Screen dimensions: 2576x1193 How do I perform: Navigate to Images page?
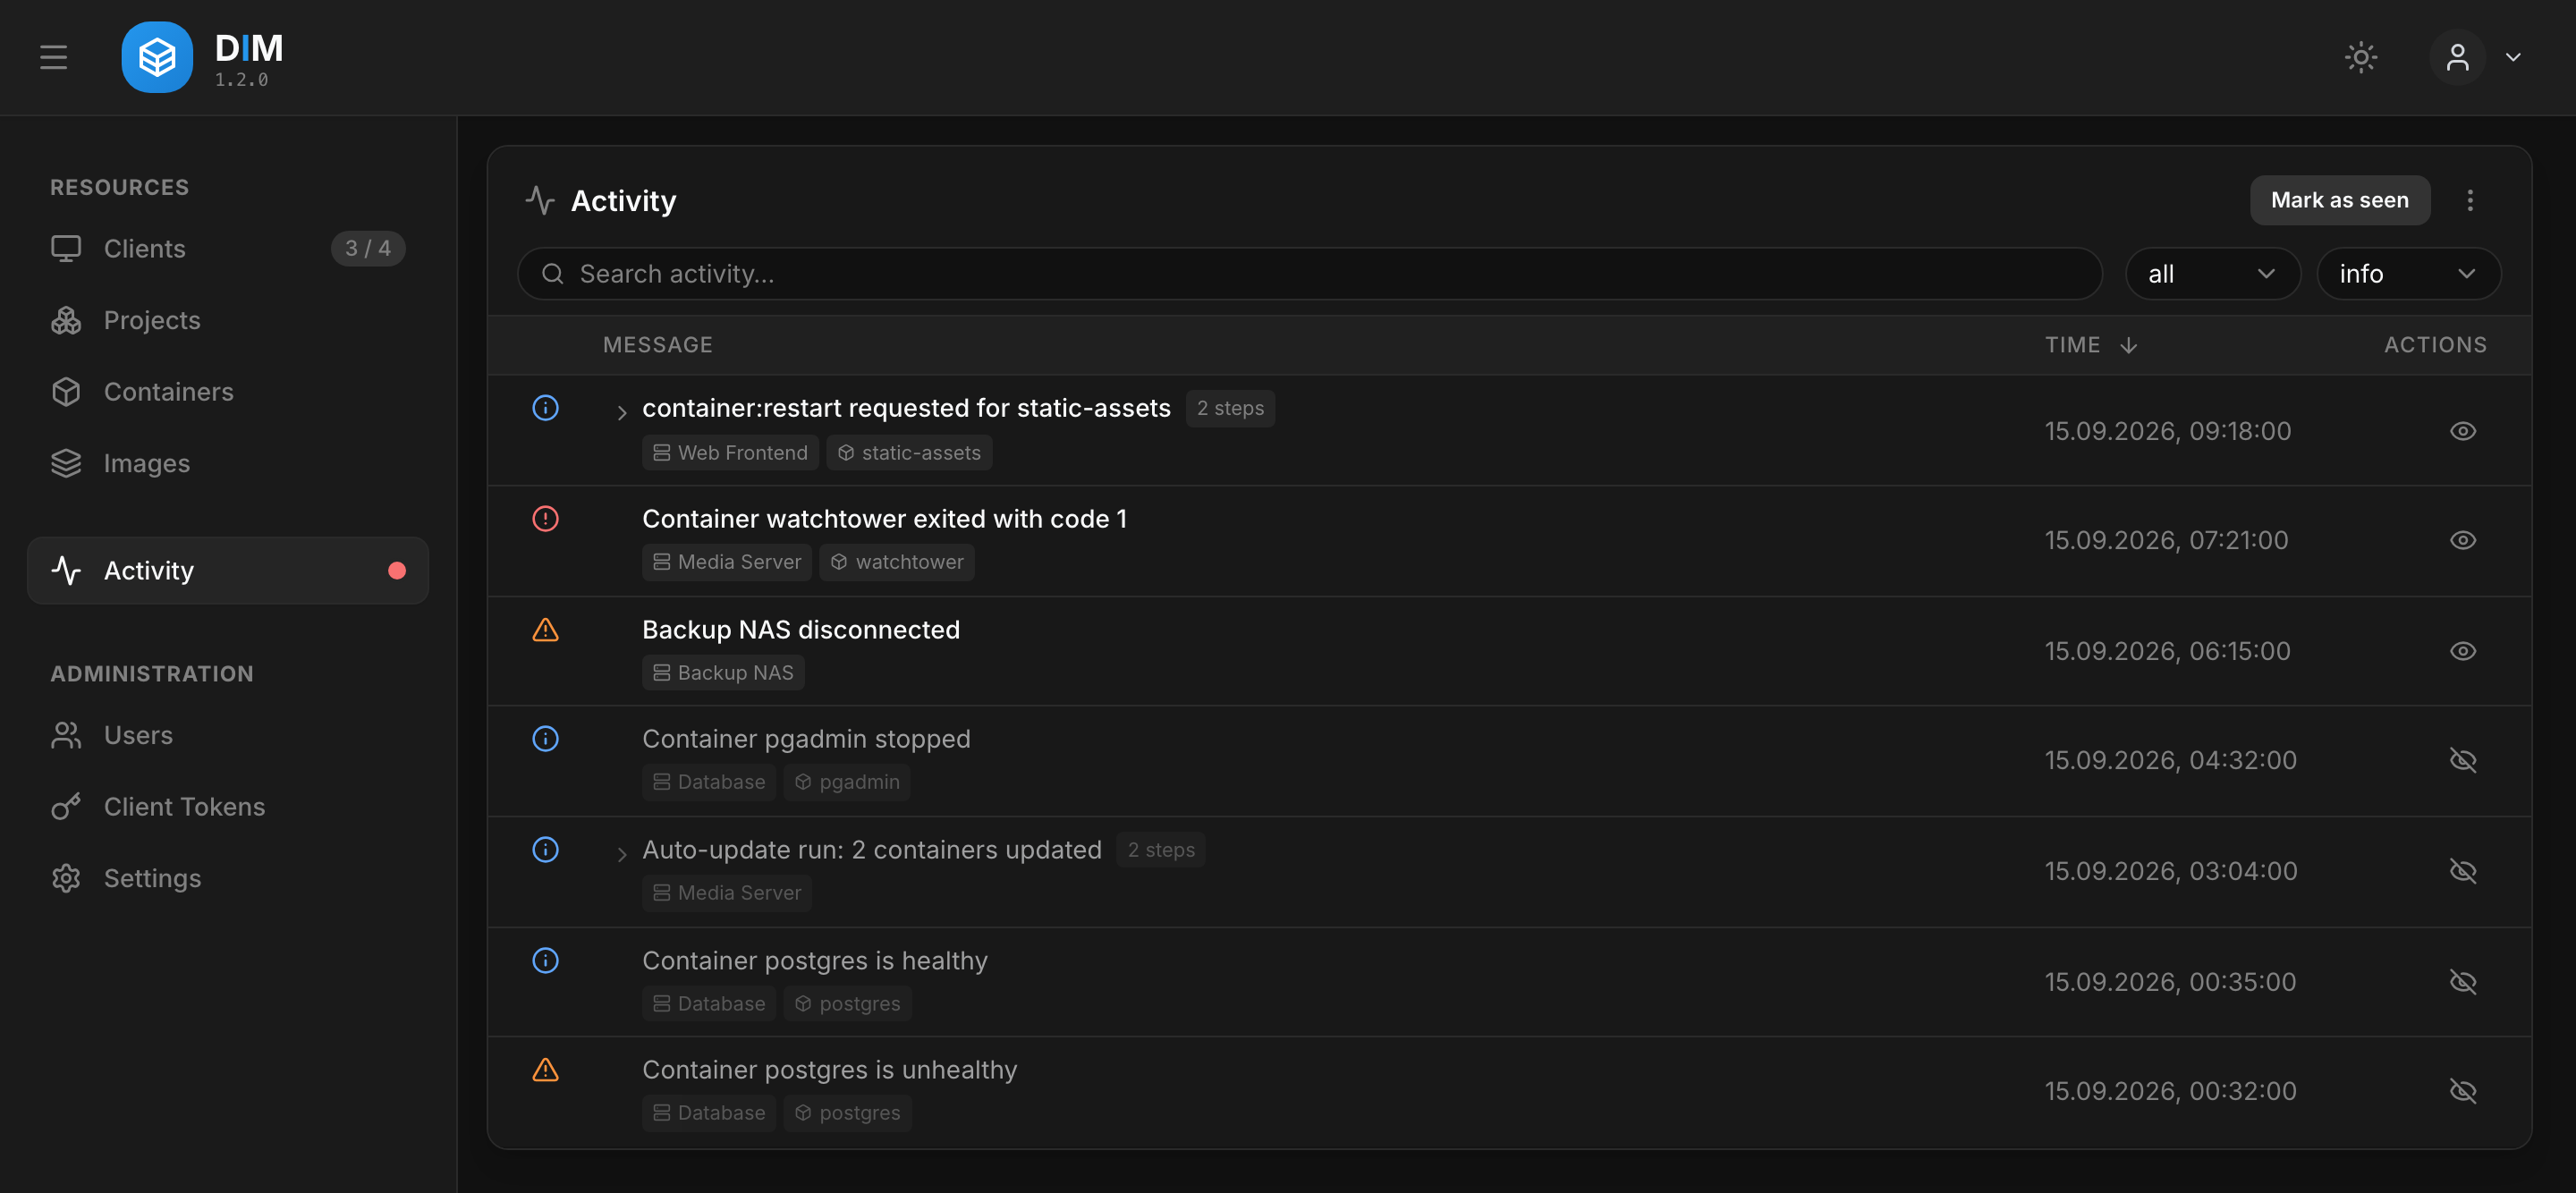click(x=228, y=463)
